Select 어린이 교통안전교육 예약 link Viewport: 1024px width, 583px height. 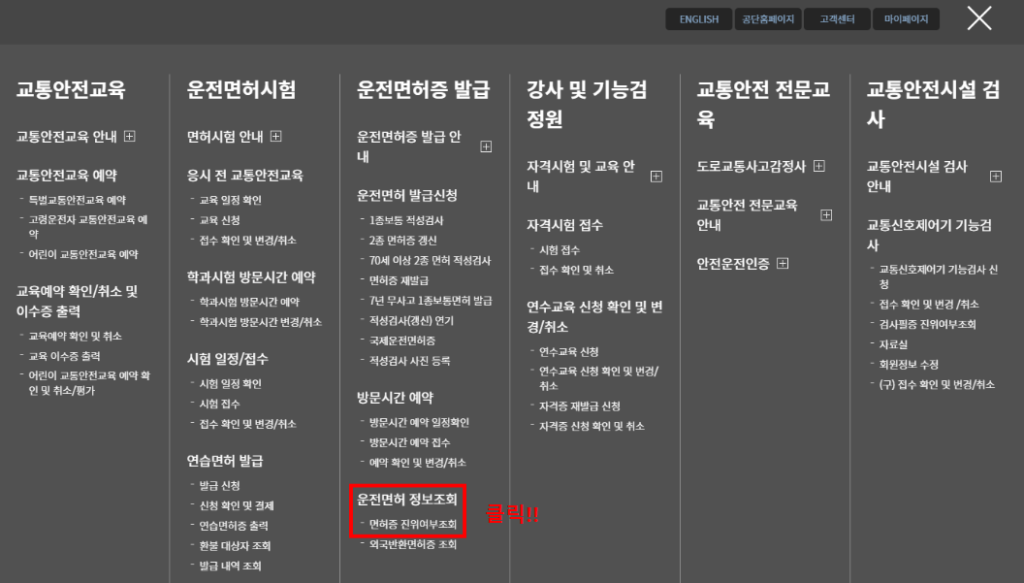(83, 254)
